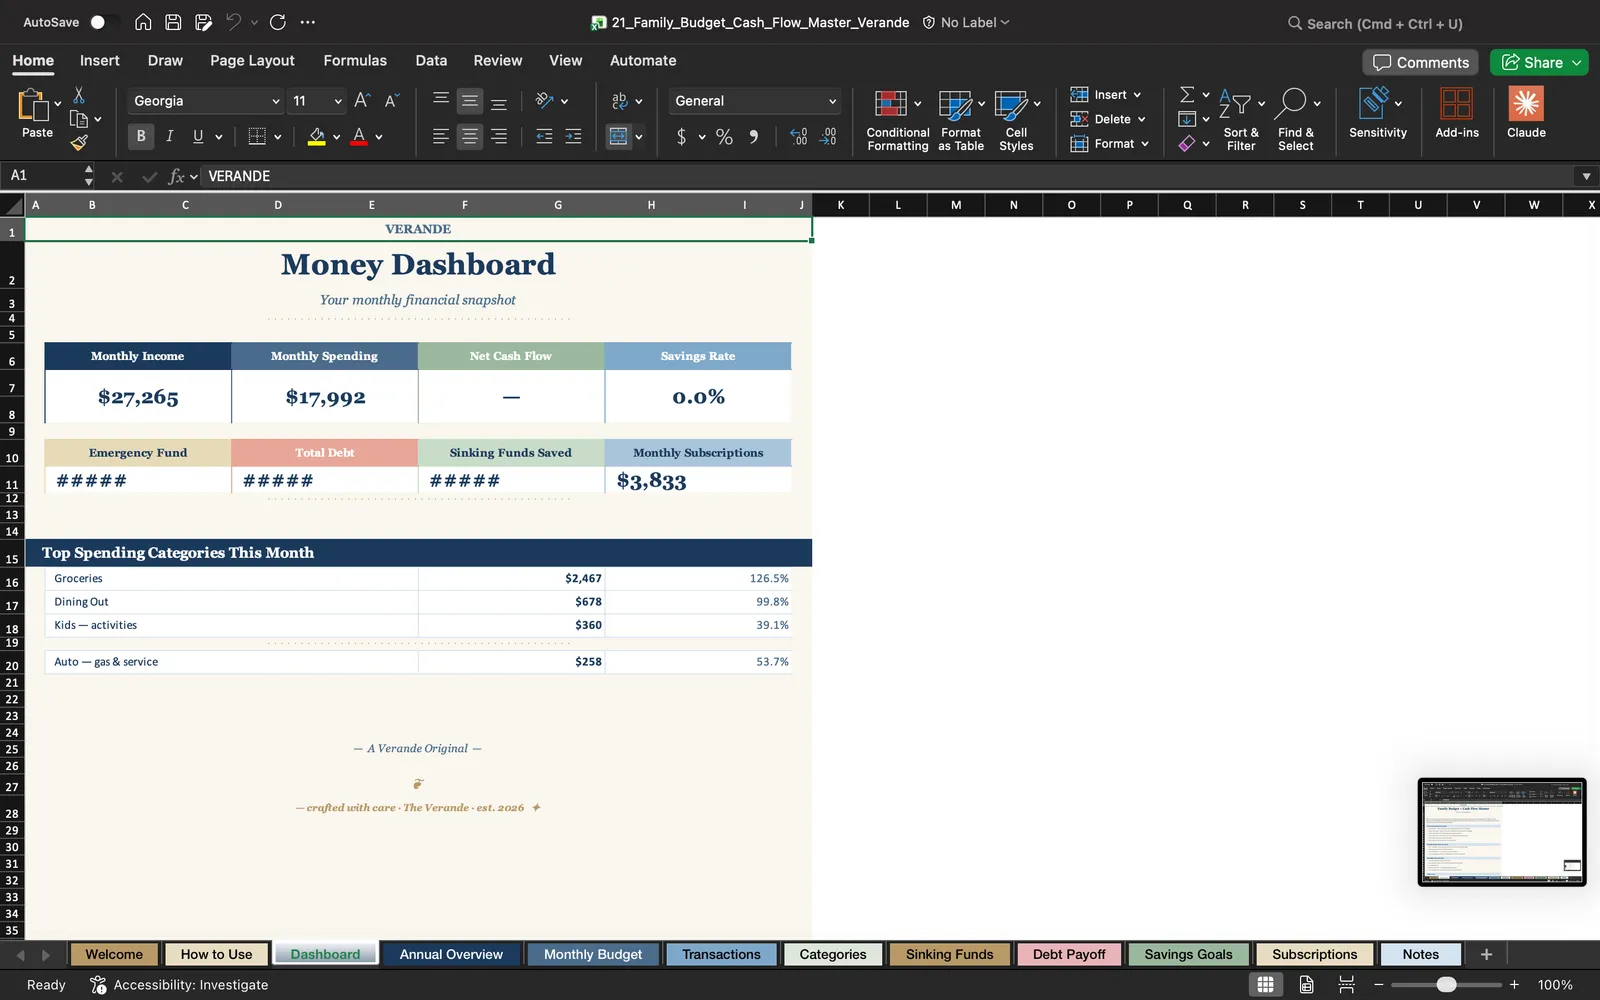1600x1000 pixels.
Task: Open Conditional Formatting menu
Action: (x=898, y=120)
